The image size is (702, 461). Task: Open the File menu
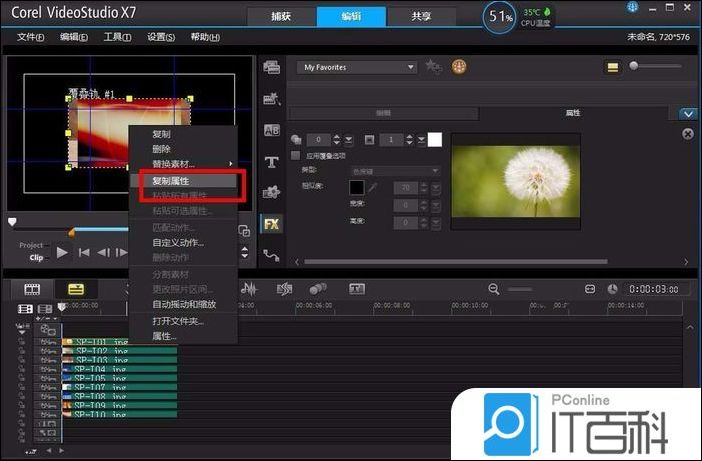click(30, 37)
